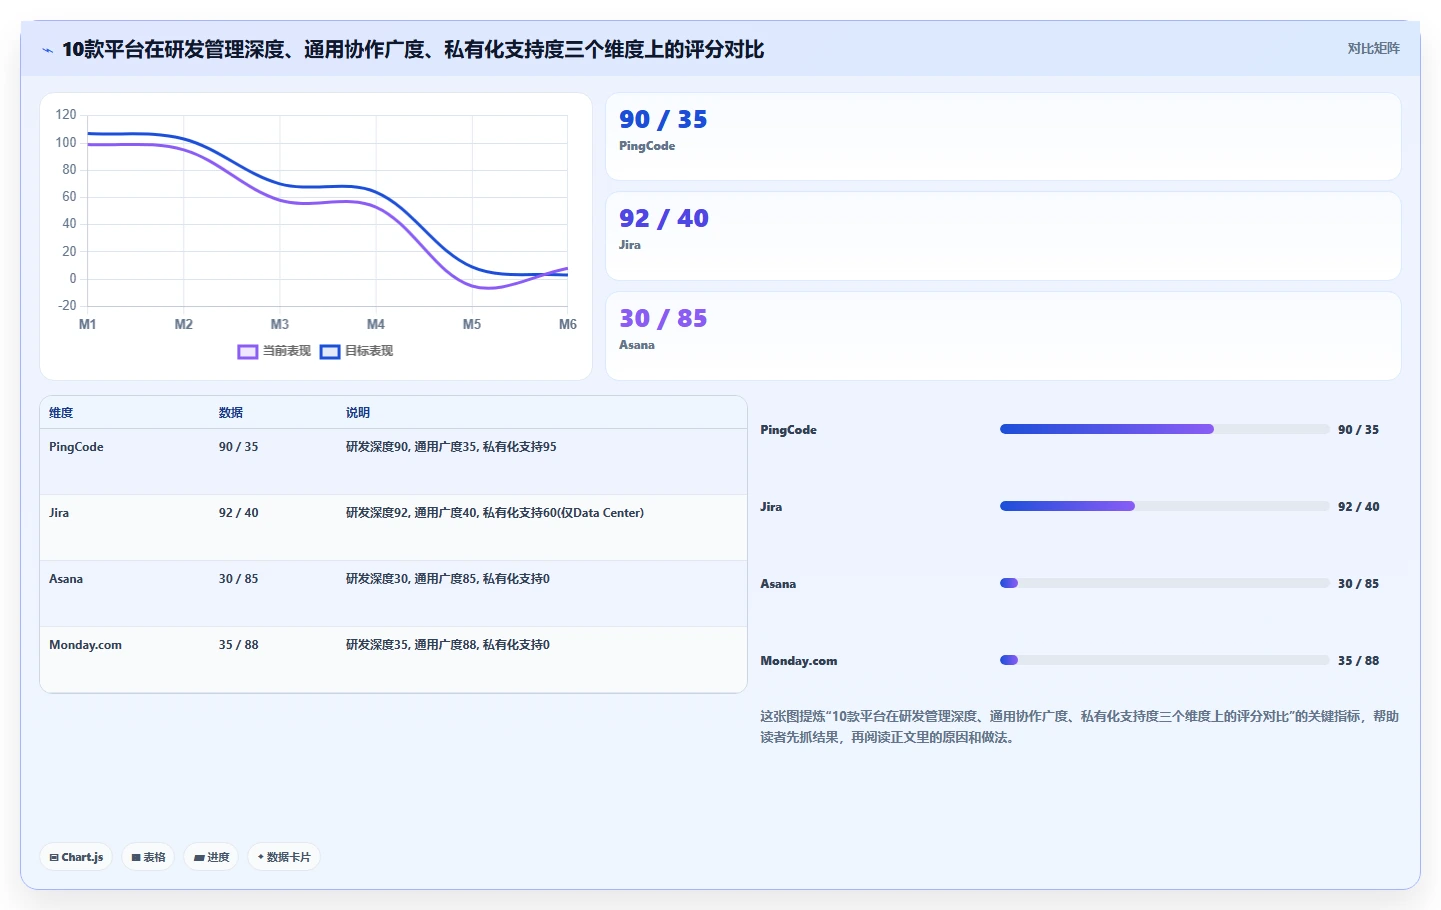Click the 35 / 88 value beside the progress bar
This screenshot has width=1441, height=910.
coord(1358,661)
